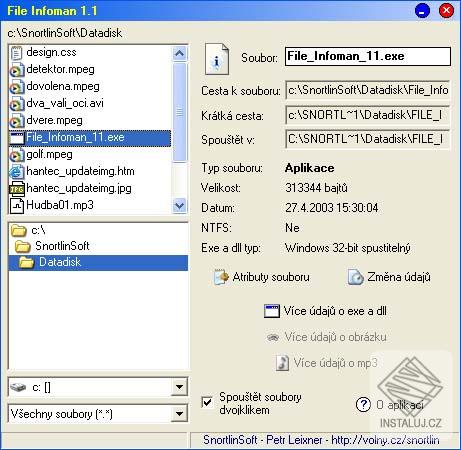Screen dimensions: 461x450
Task: Click the hantec_updateimg.htm browser icon
Action: 17,172
